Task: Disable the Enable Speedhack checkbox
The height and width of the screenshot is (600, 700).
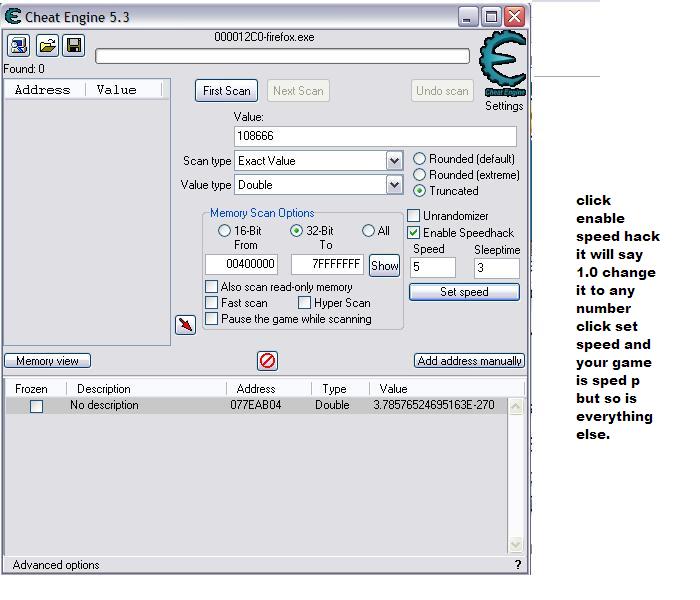Action: tap(414, 233)
